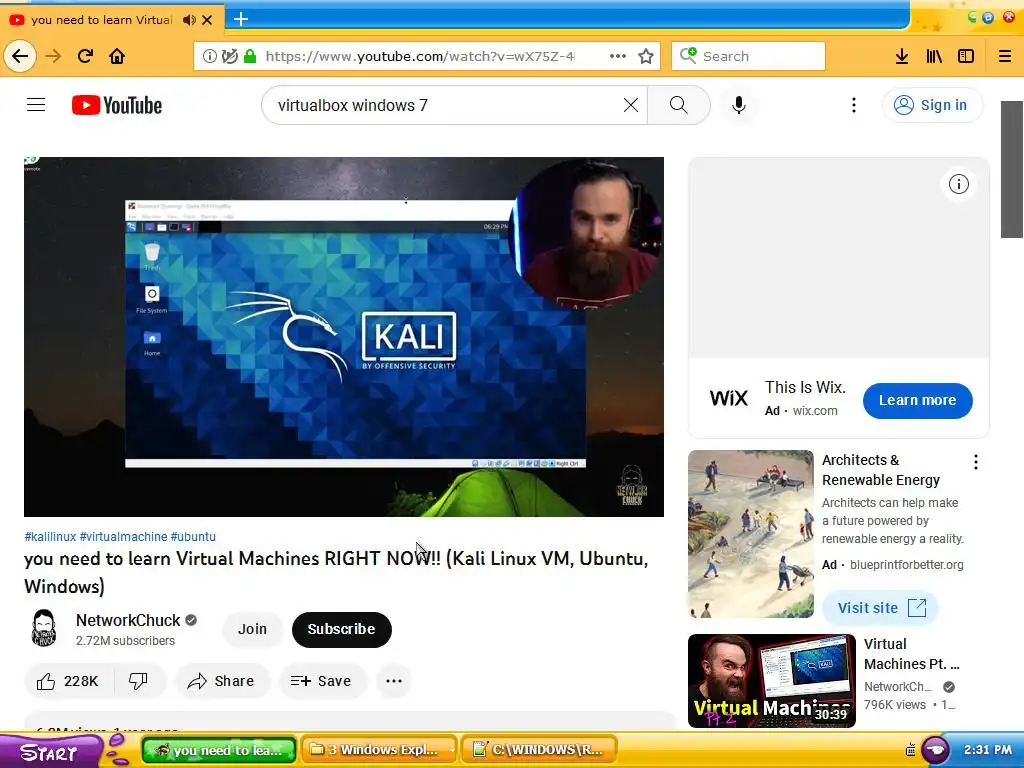Click the ad info icon
Screen dimensions: 1024x768
pos(958,184)
